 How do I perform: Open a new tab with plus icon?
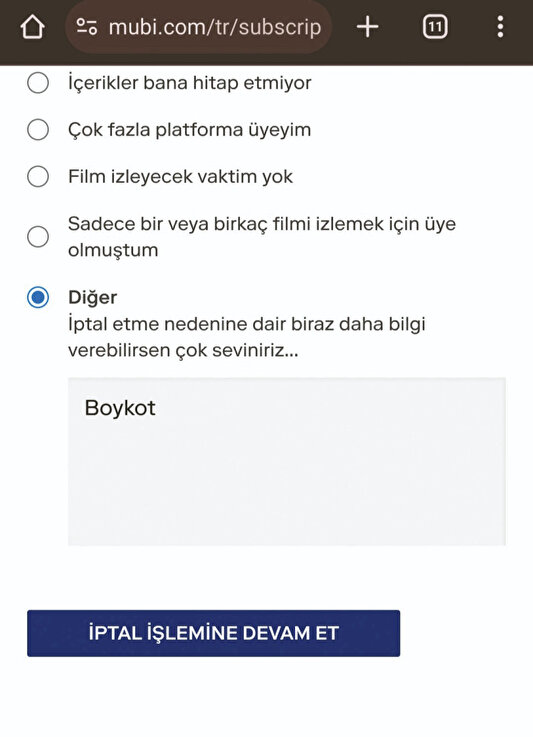pos(368,27)
